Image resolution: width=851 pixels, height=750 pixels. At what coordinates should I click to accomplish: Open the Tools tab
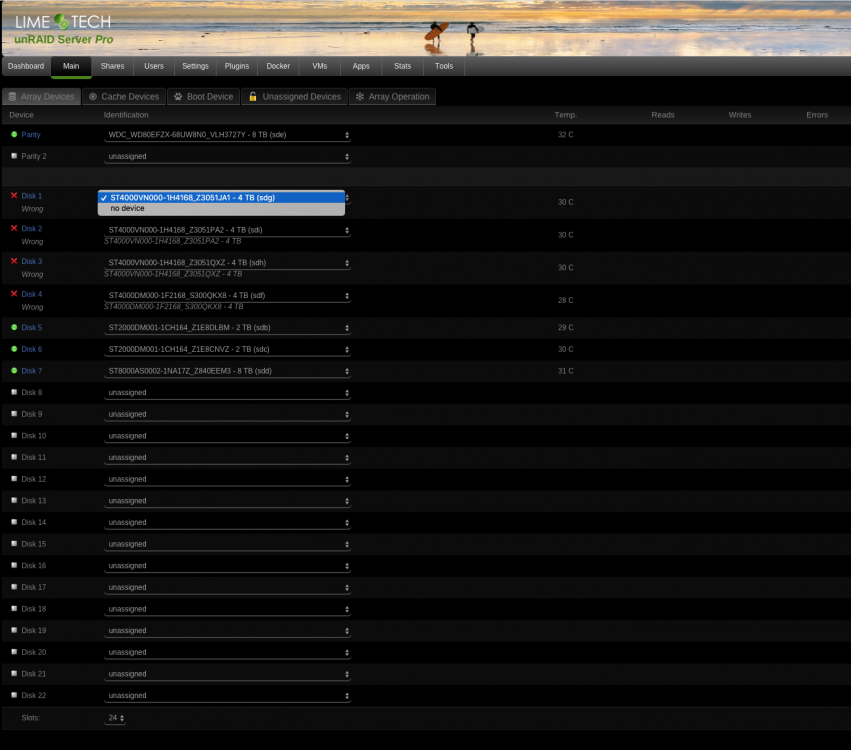click(444, 66)
